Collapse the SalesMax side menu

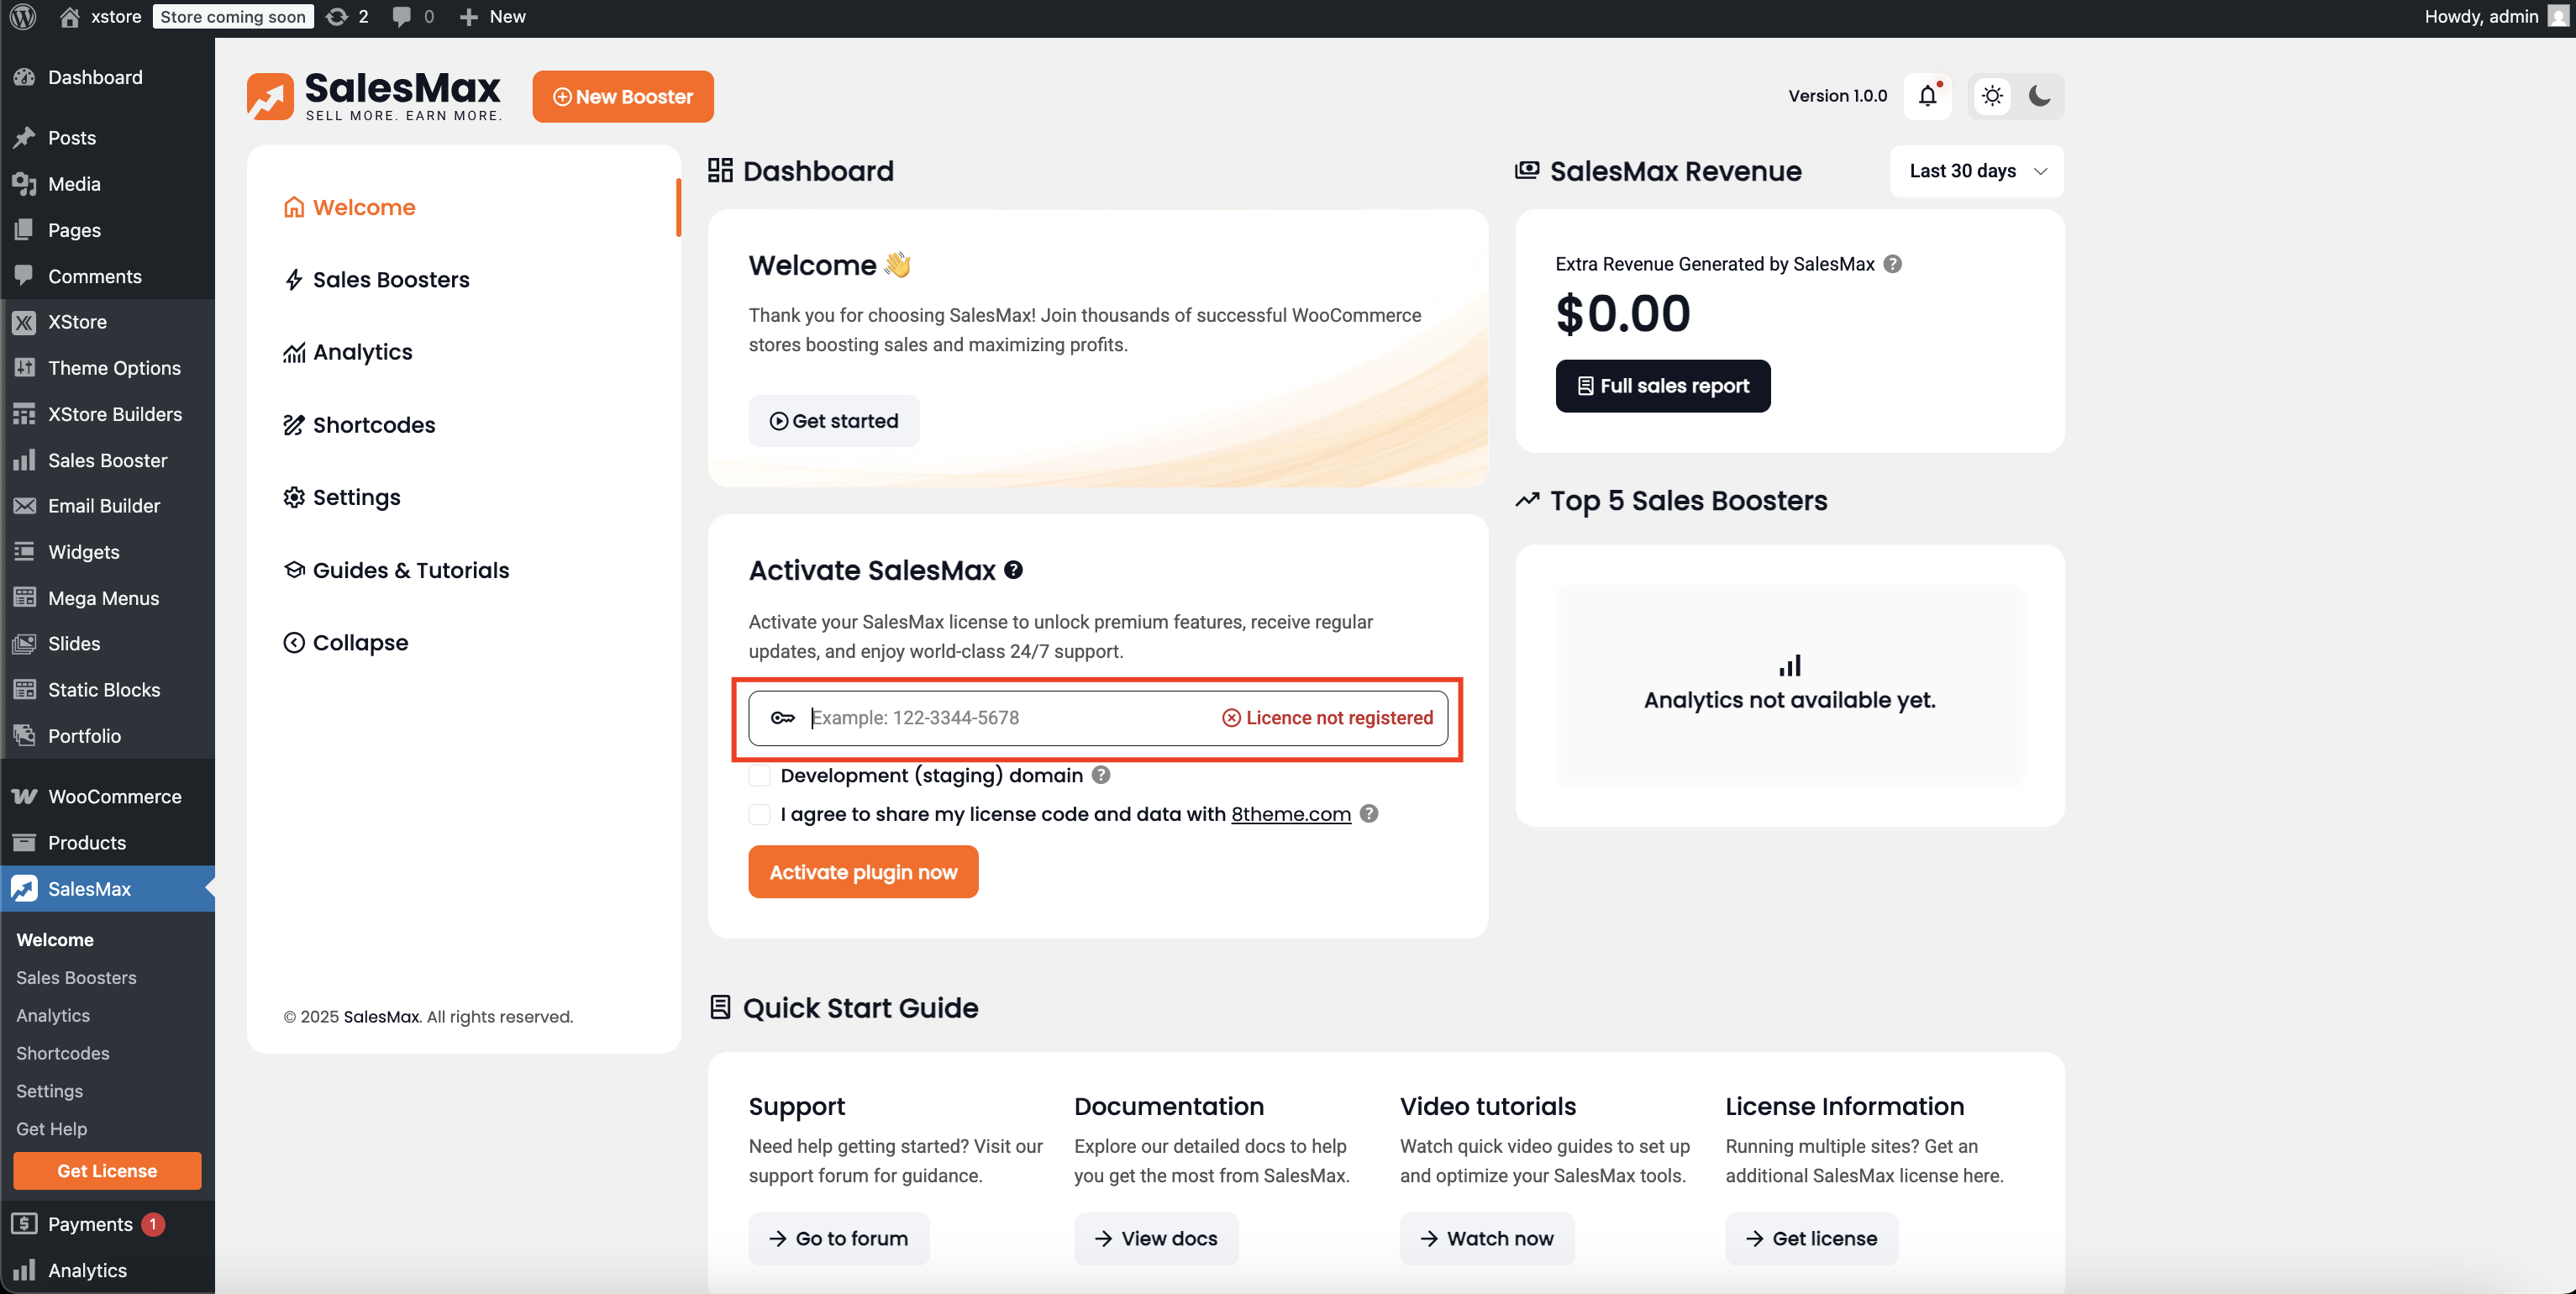tap(346, 643)
